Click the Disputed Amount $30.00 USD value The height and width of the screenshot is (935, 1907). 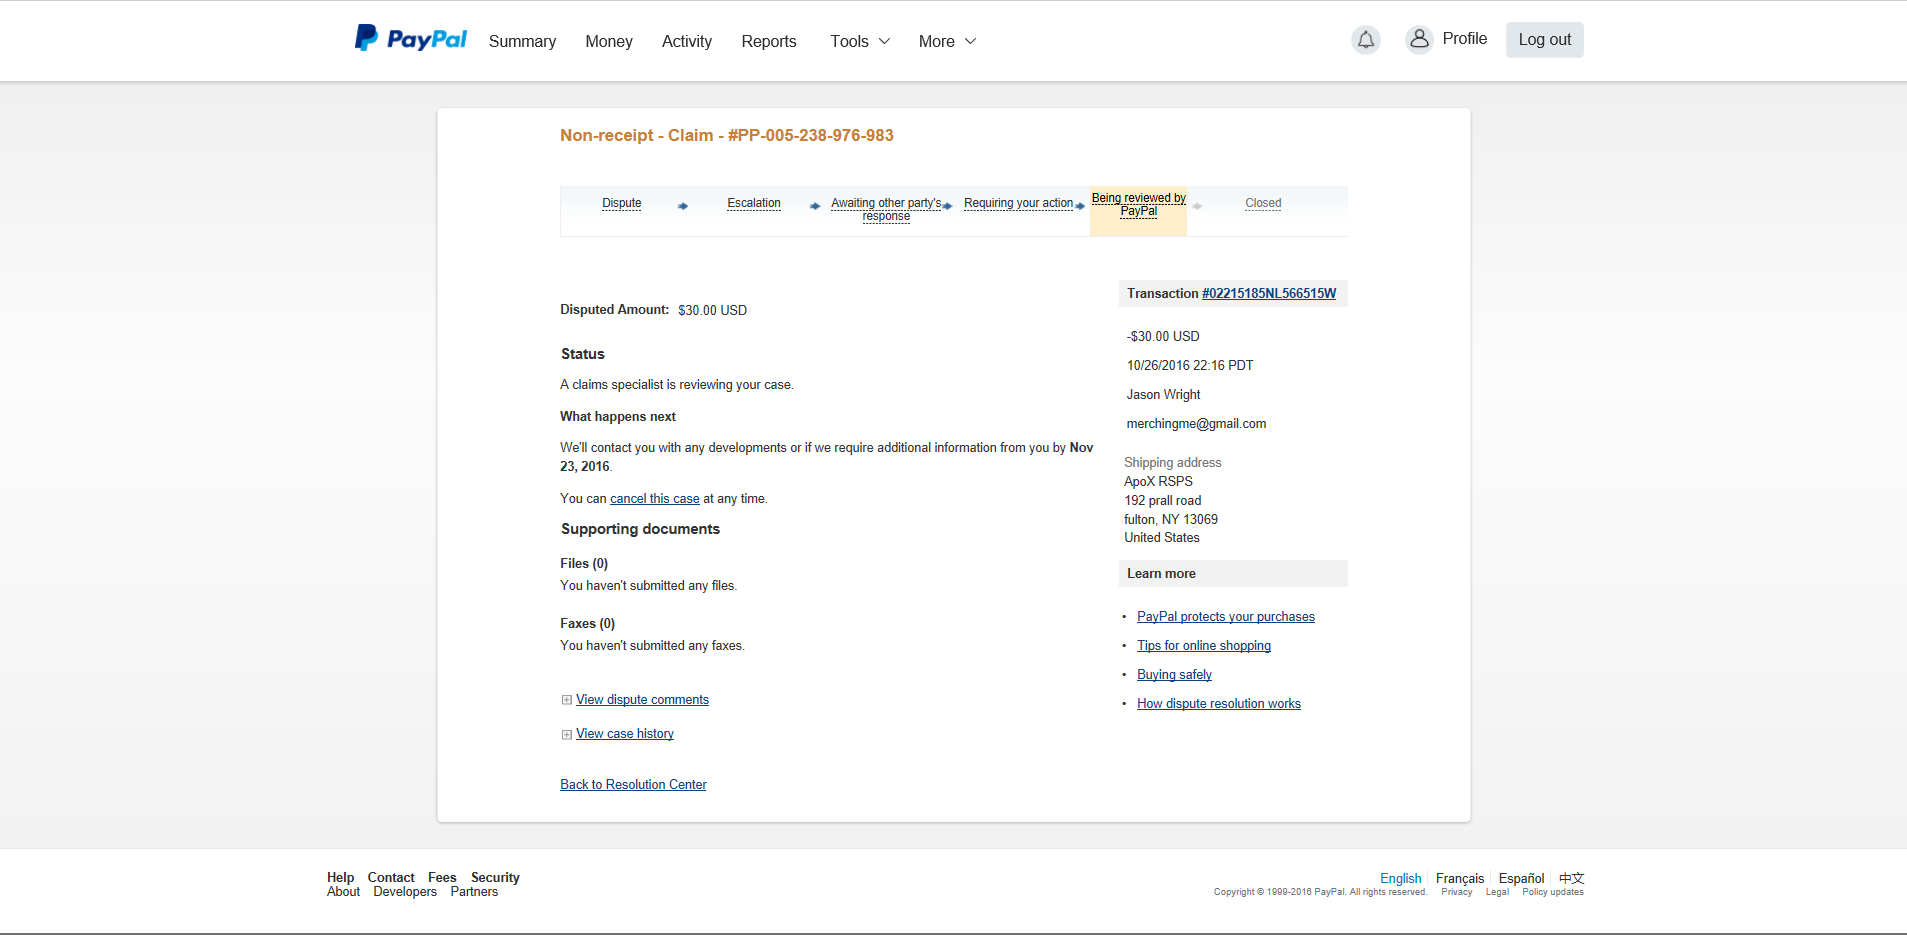pos(713,311)
